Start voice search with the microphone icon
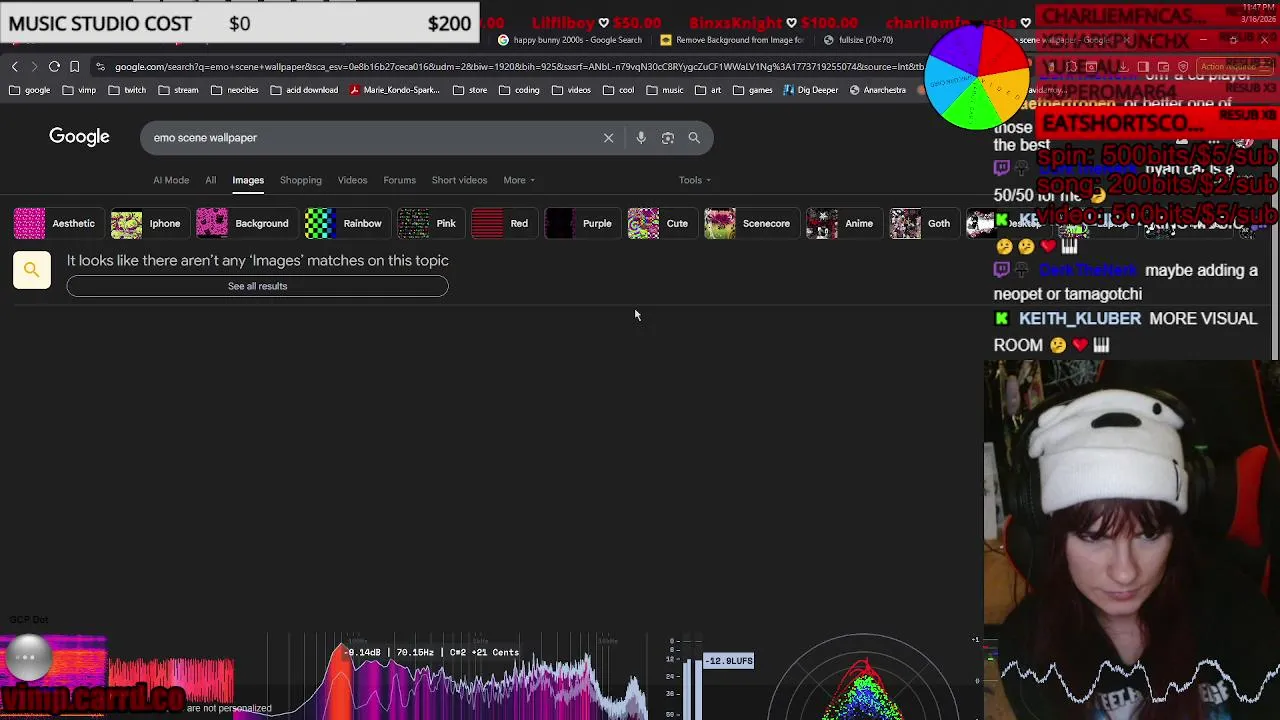 (641, 138)
